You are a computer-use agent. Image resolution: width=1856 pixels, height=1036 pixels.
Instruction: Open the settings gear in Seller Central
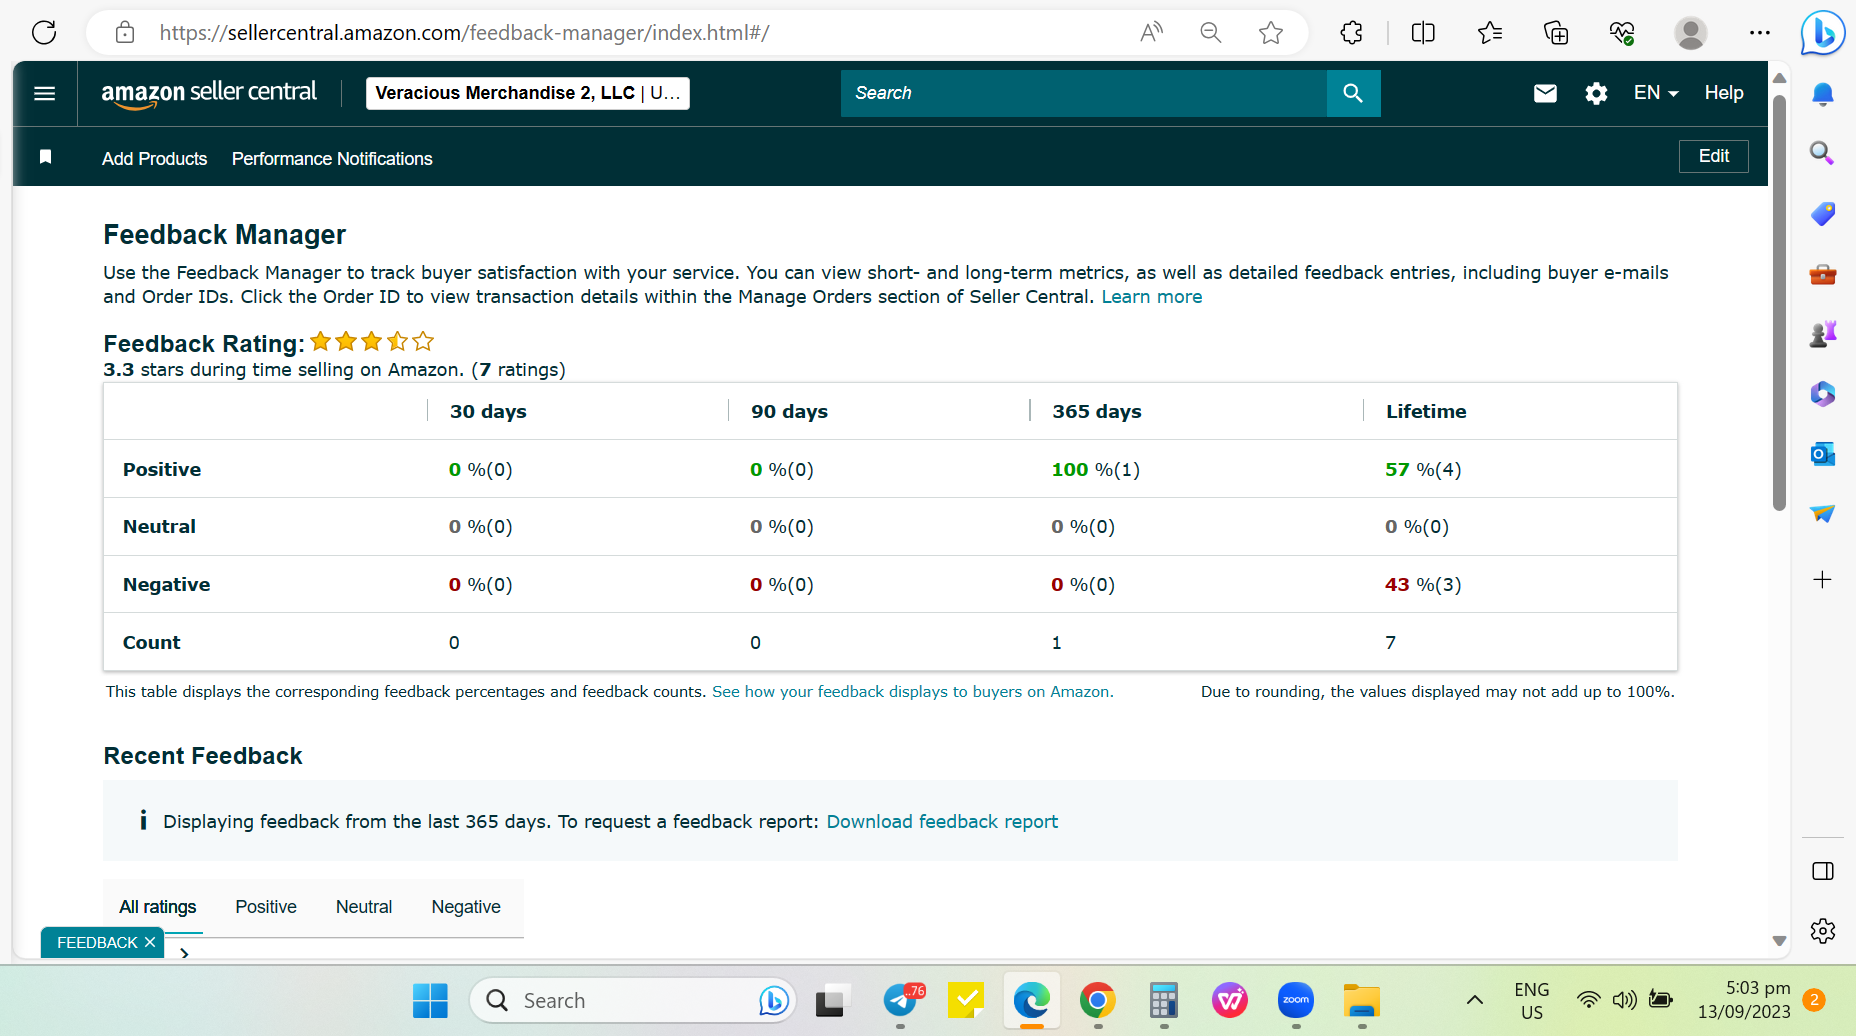click(1596, 93)
